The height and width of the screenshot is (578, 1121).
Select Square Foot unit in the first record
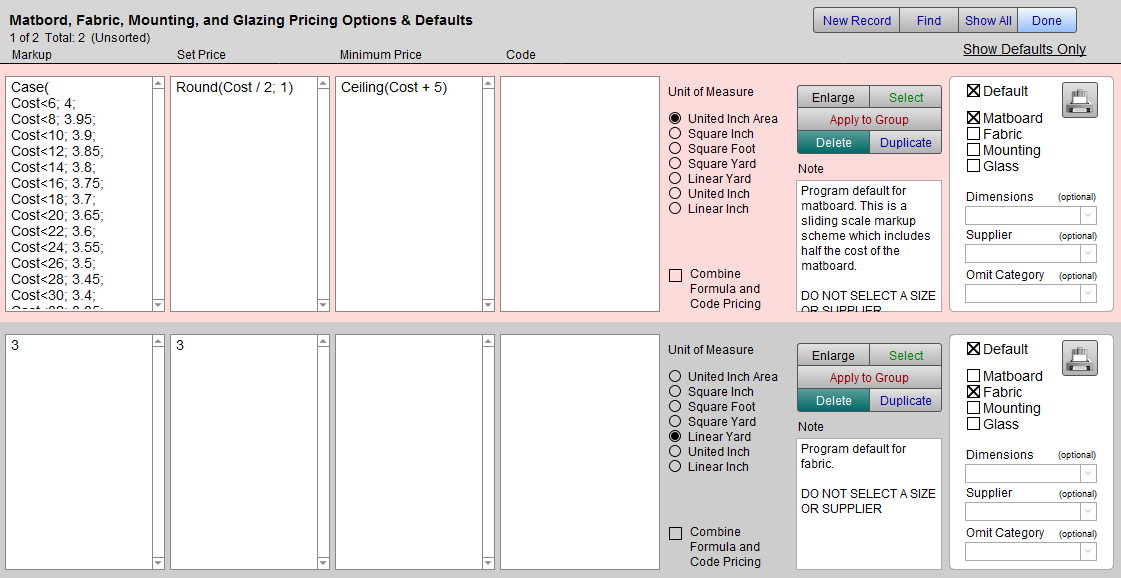tap(675, 148)
